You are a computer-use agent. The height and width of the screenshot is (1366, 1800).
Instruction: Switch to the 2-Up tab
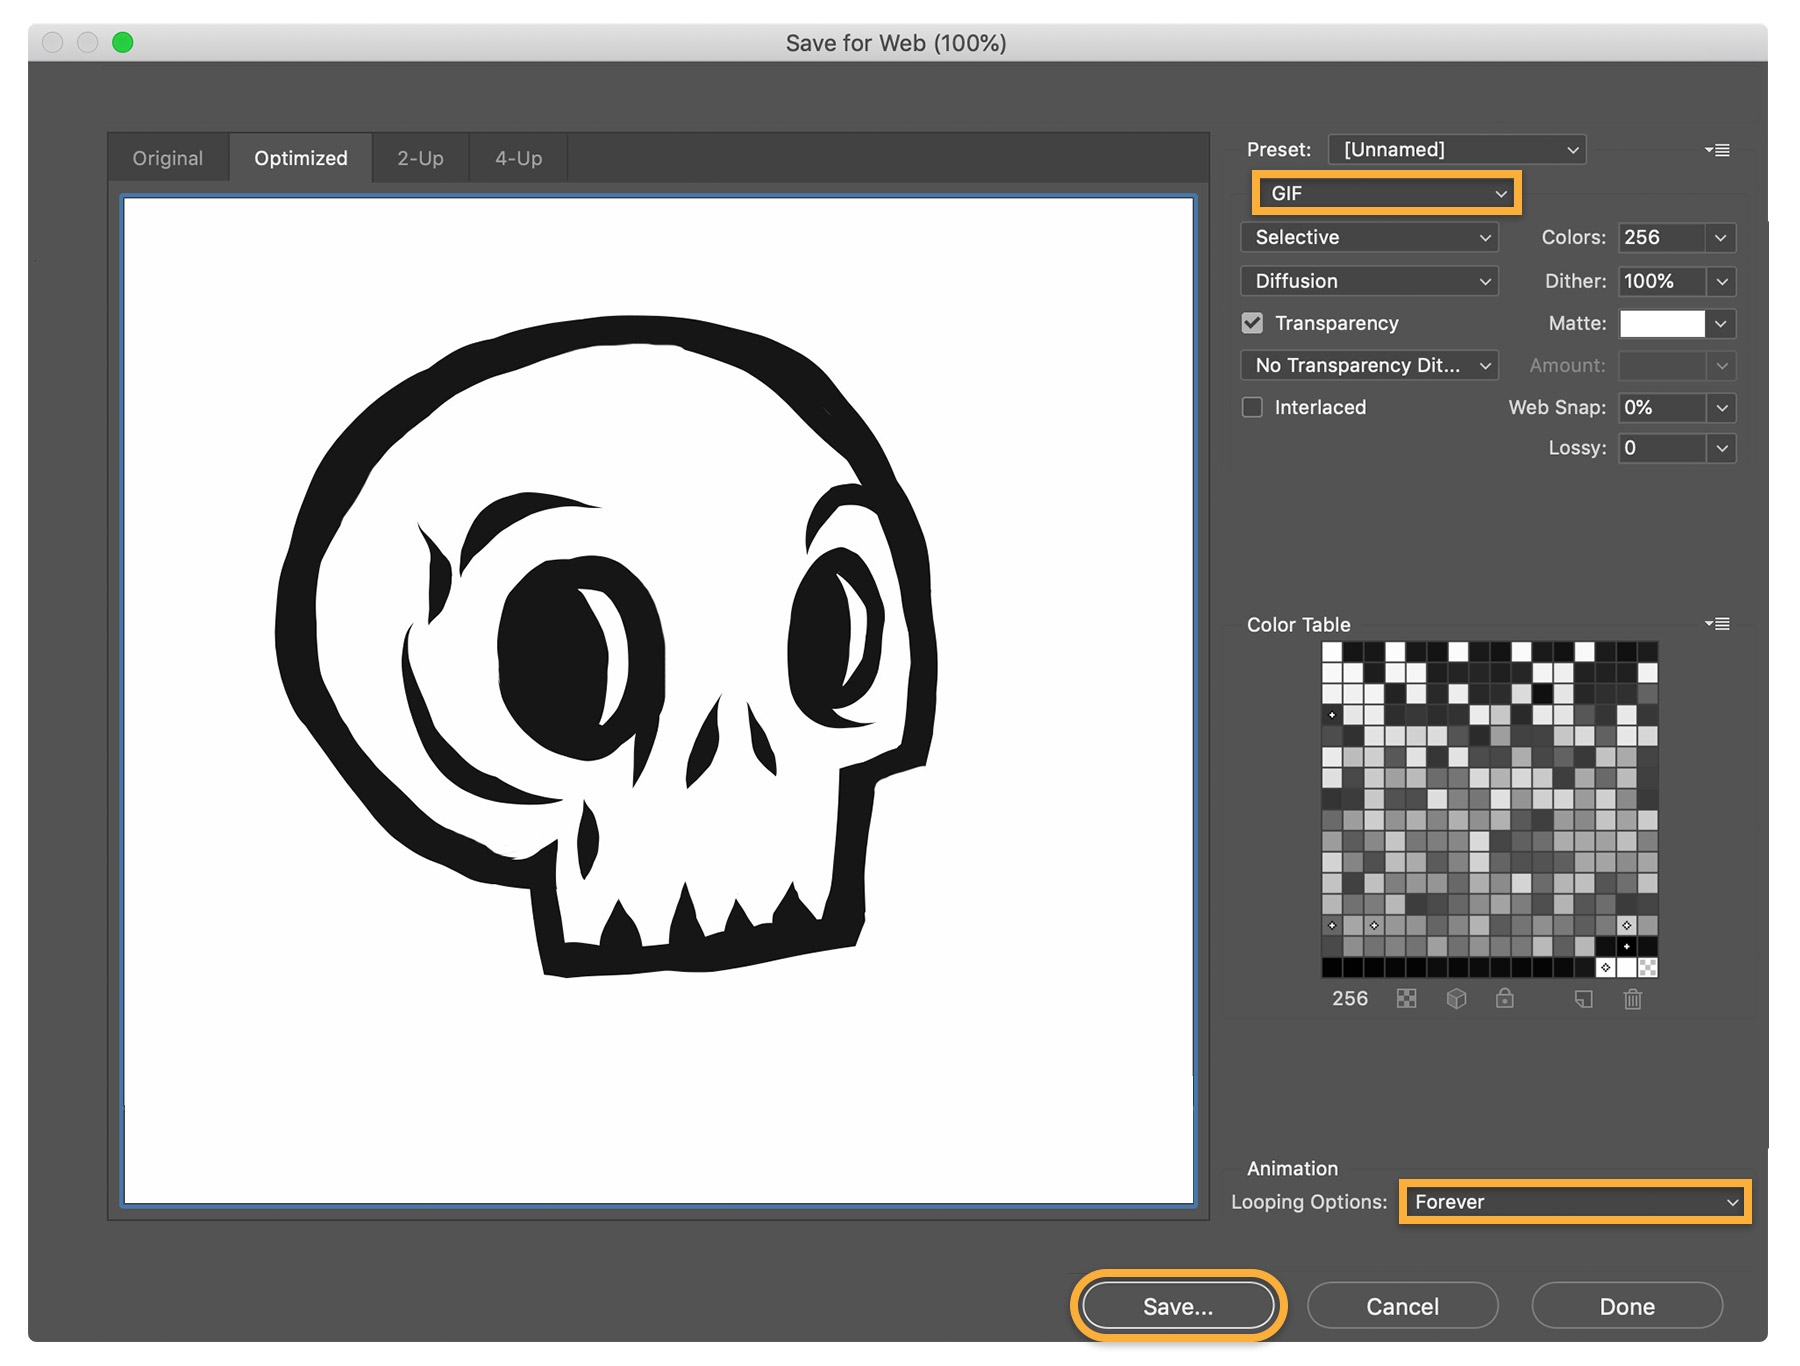[x=420, y=158]
